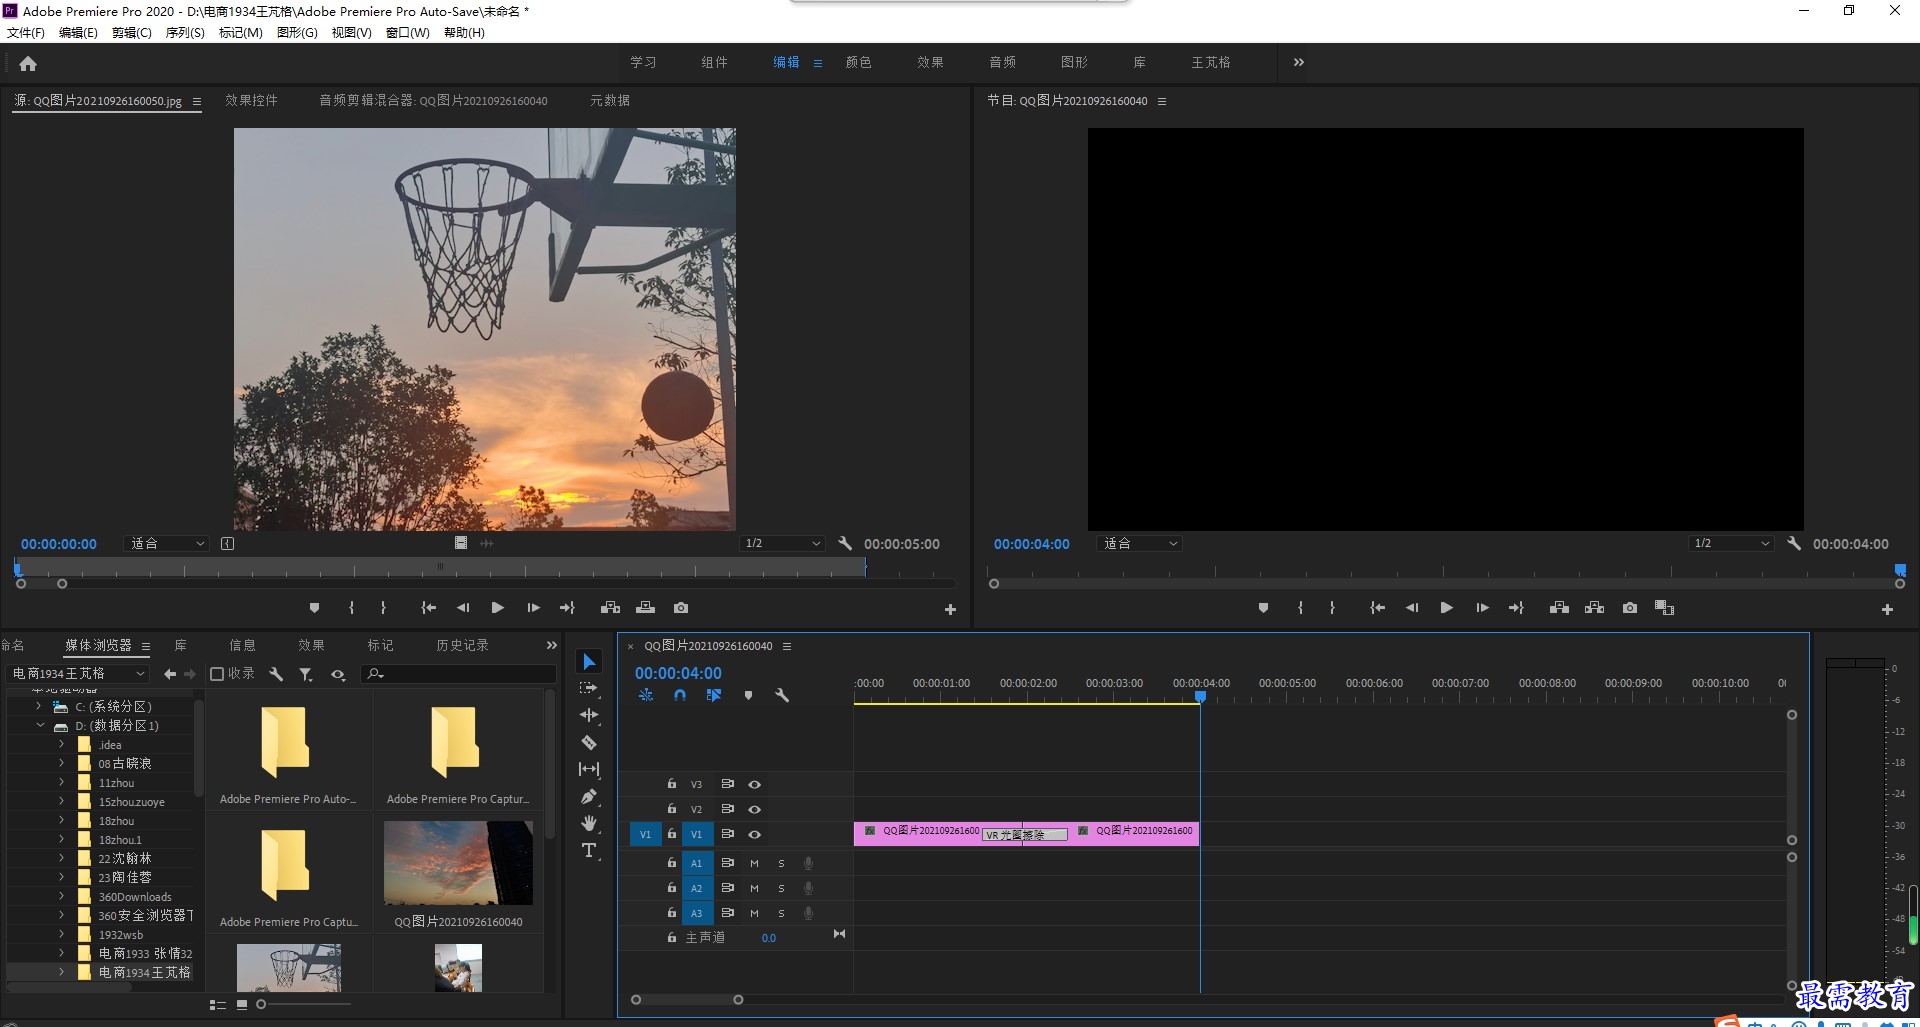The height and width of the screenshot is (1027, 1920).
Task: Select QQ图片20210926160040 thumbnail in browser
Action: 458,862
